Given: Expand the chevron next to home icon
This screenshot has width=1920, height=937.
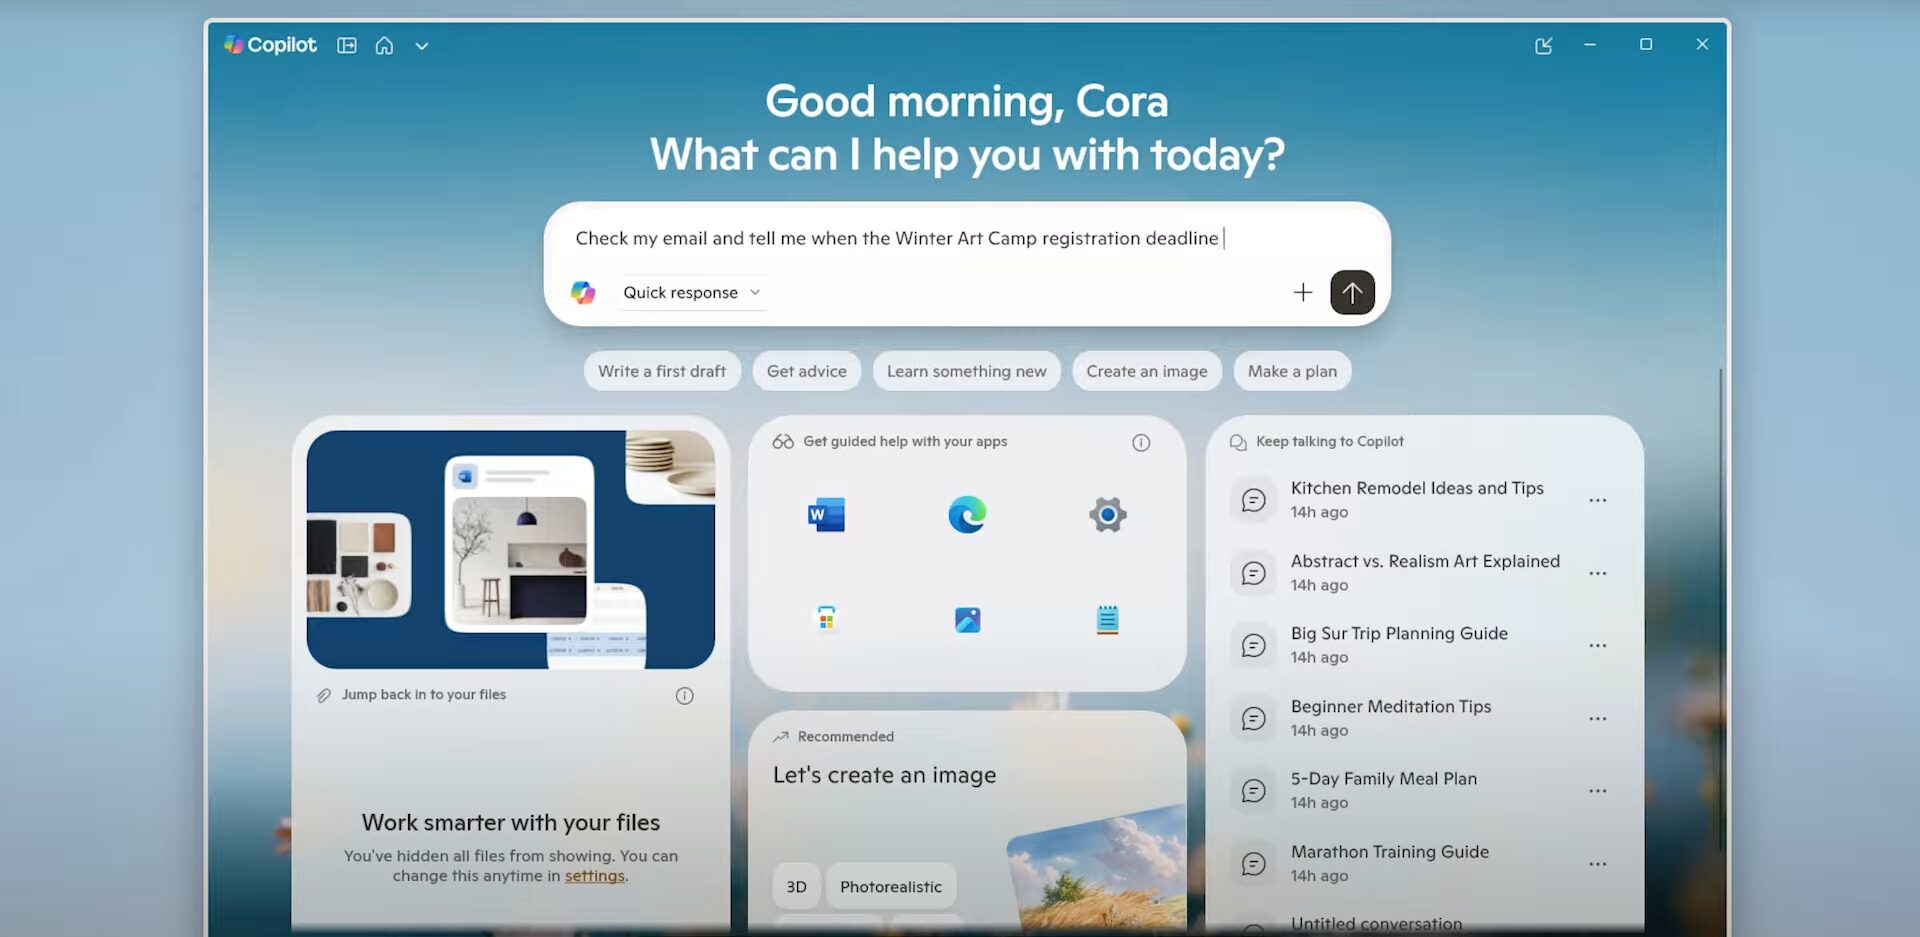Looking at the screenshot, I should click(x=422, y=46).
